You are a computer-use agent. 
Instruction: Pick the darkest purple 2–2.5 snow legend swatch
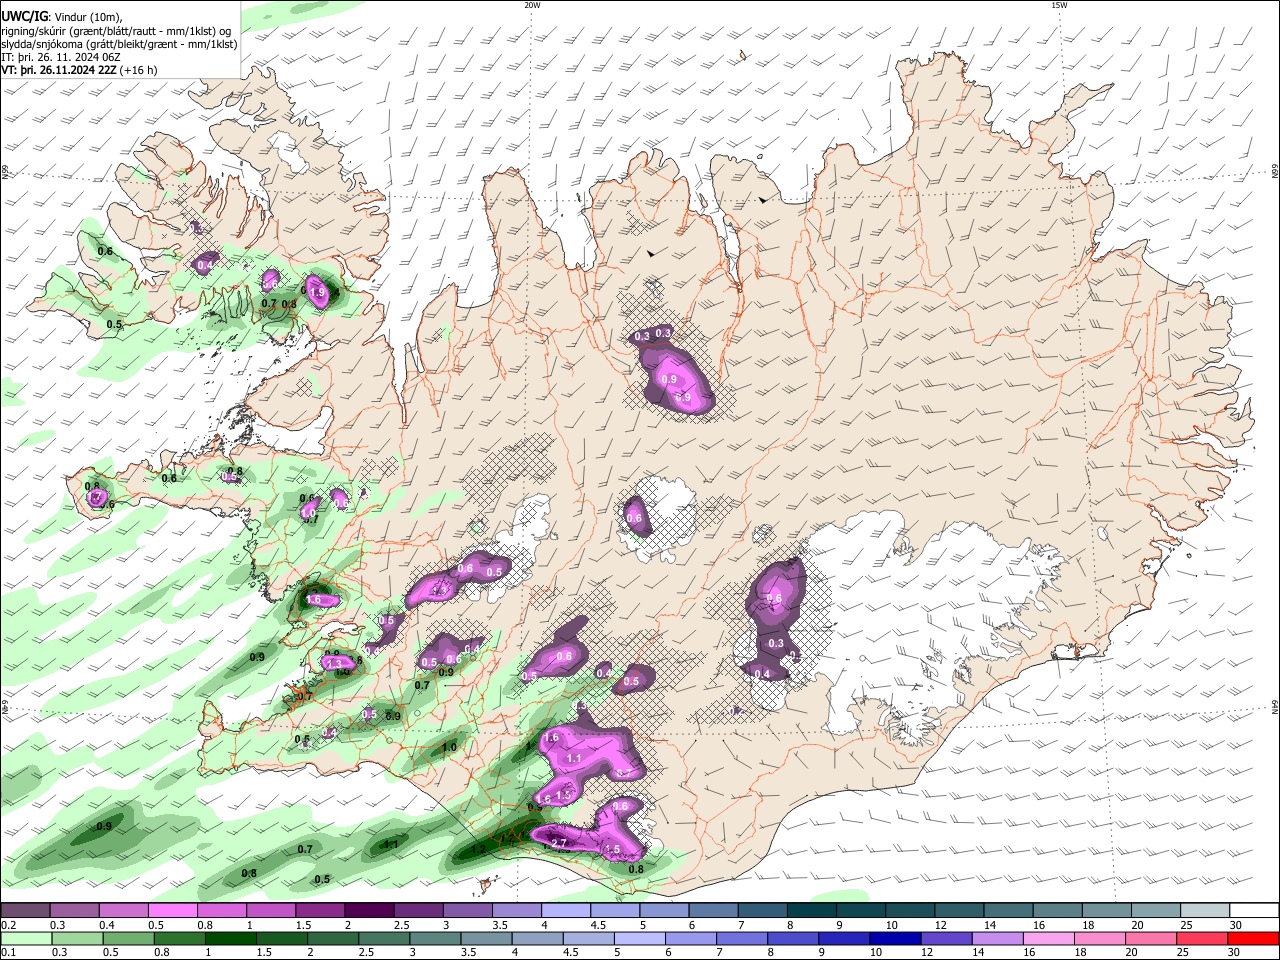pyautogui.click(x=368, y=911)
